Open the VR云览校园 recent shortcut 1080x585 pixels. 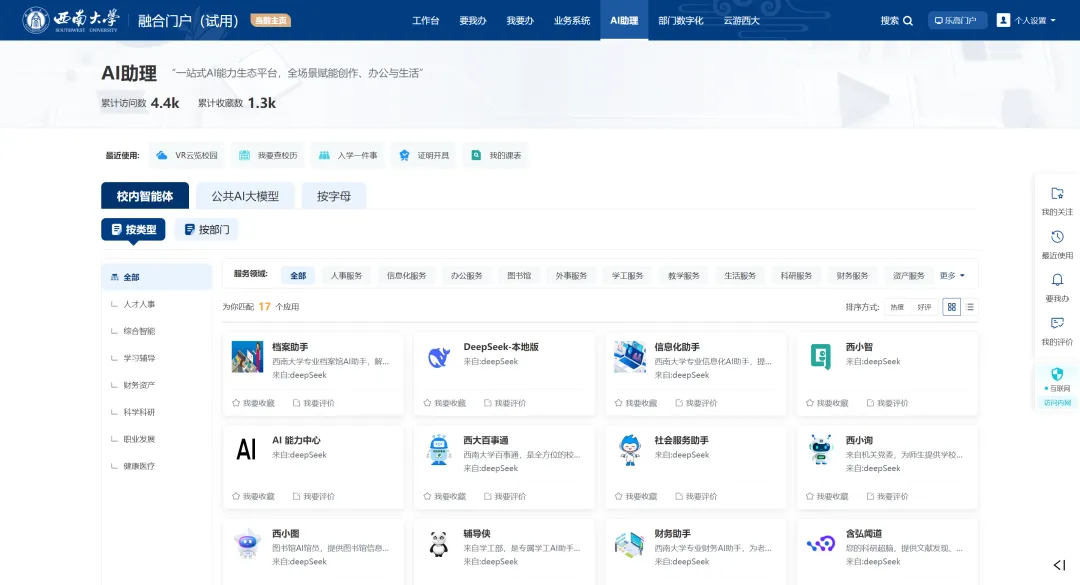(186, 155)
